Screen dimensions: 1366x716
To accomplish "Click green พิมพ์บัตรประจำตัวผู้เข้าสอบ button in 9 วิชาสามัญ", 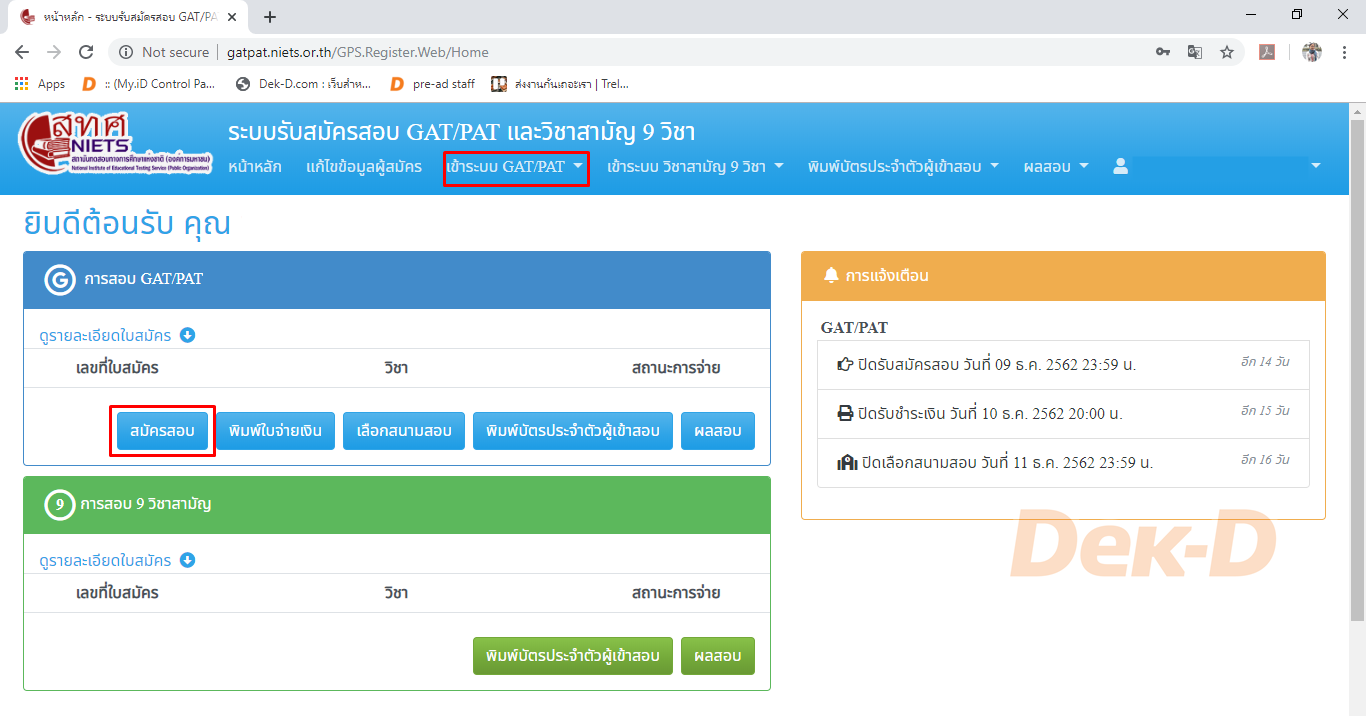I will 572,656.
